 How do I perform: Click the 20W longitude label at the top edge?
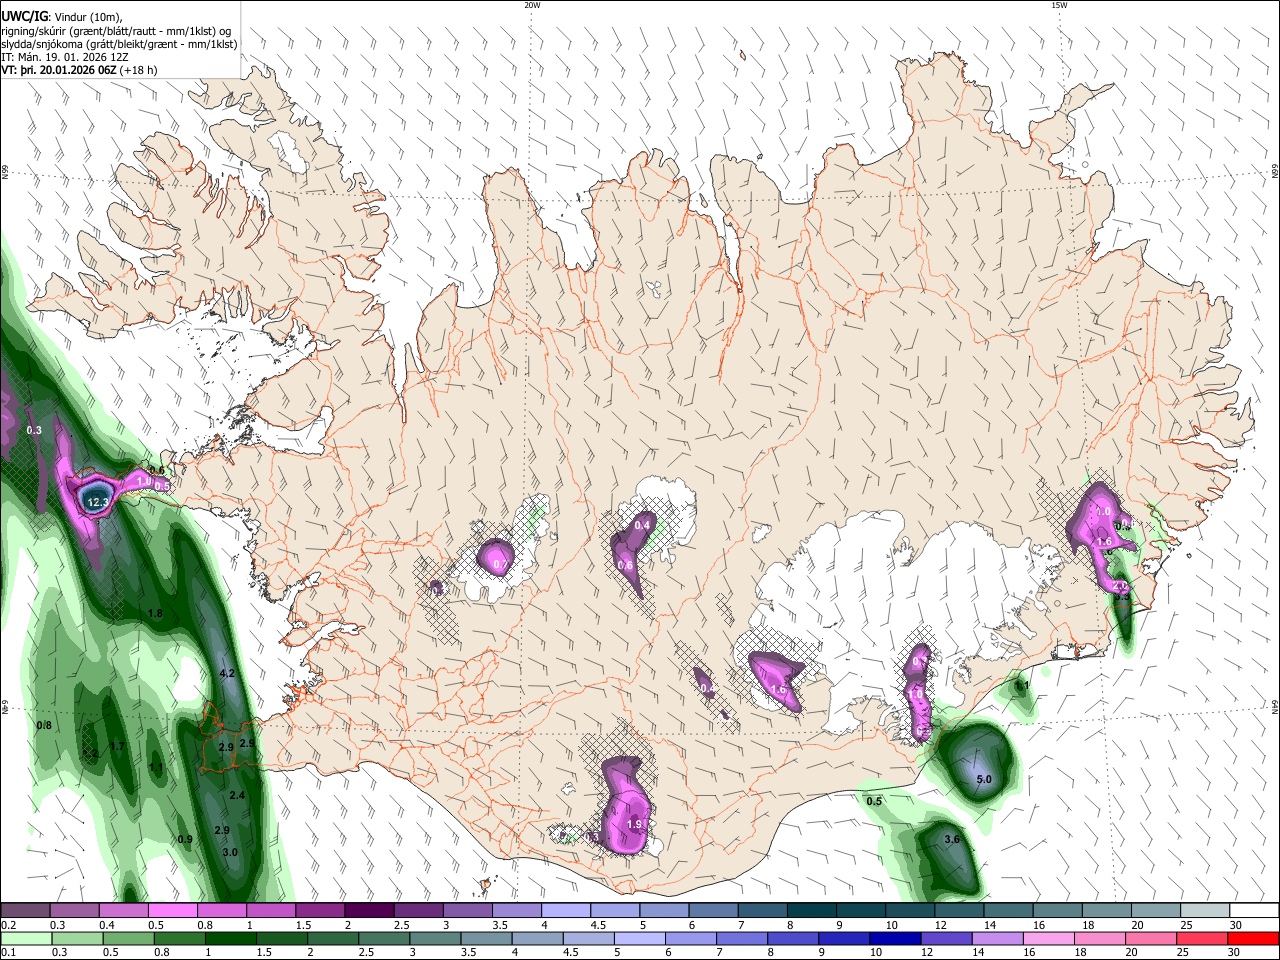point(532,5)
